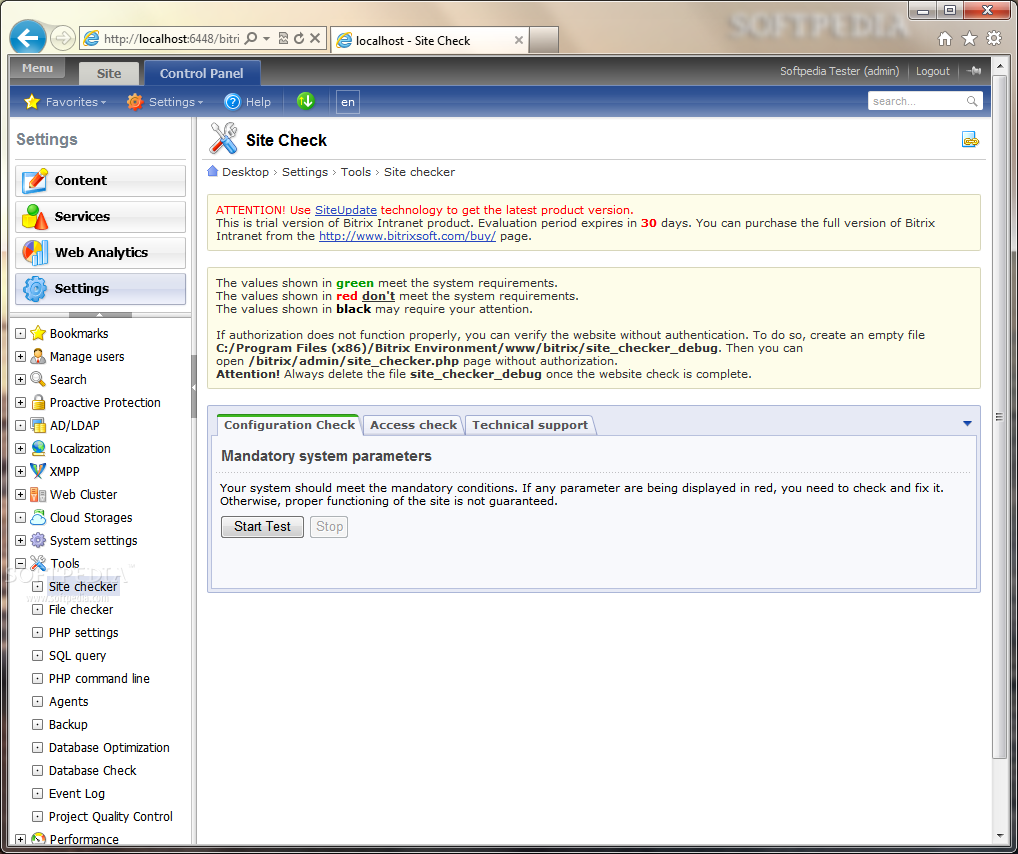
Task: Click the compatibility view icon in address bar
Action: 283,38
